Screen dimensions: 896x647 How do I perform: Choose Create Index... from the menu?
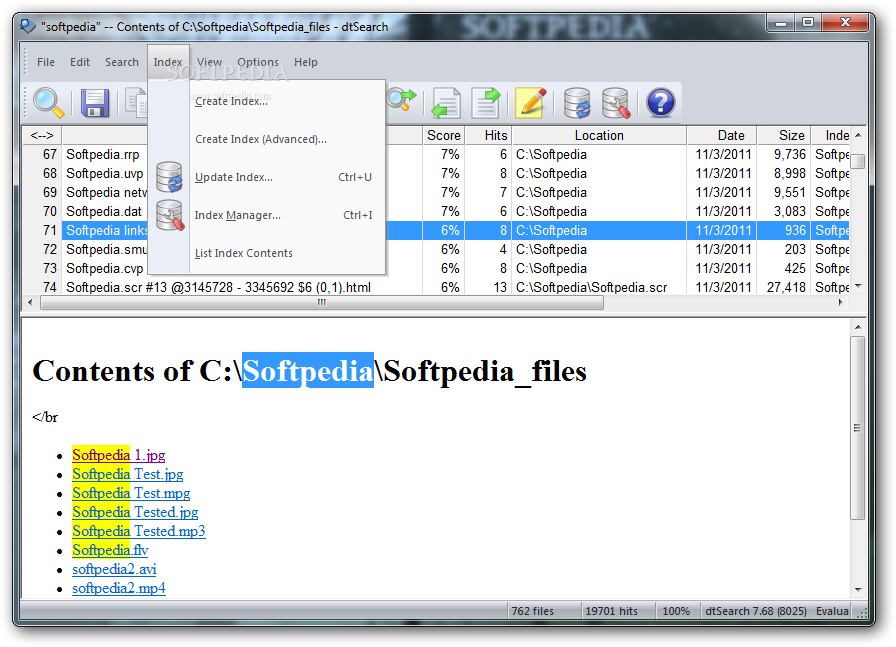pos(267,101)
